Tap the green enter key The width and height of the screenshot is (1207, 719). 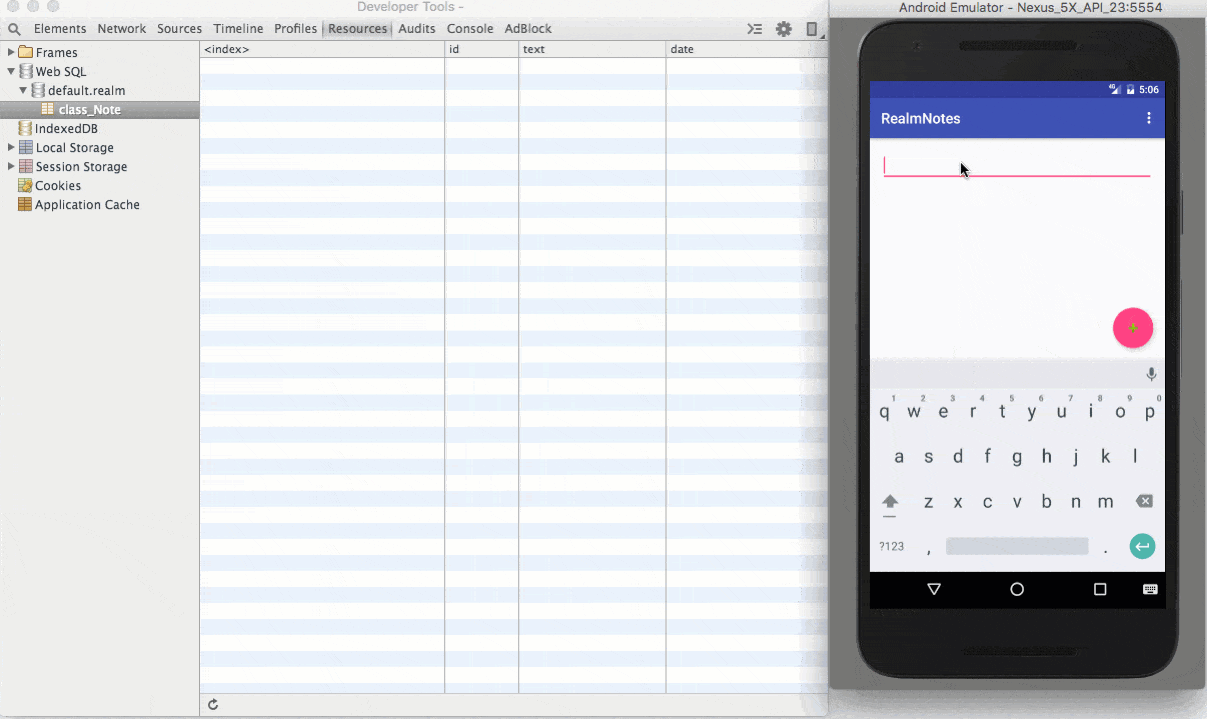tap(1142, 546)
